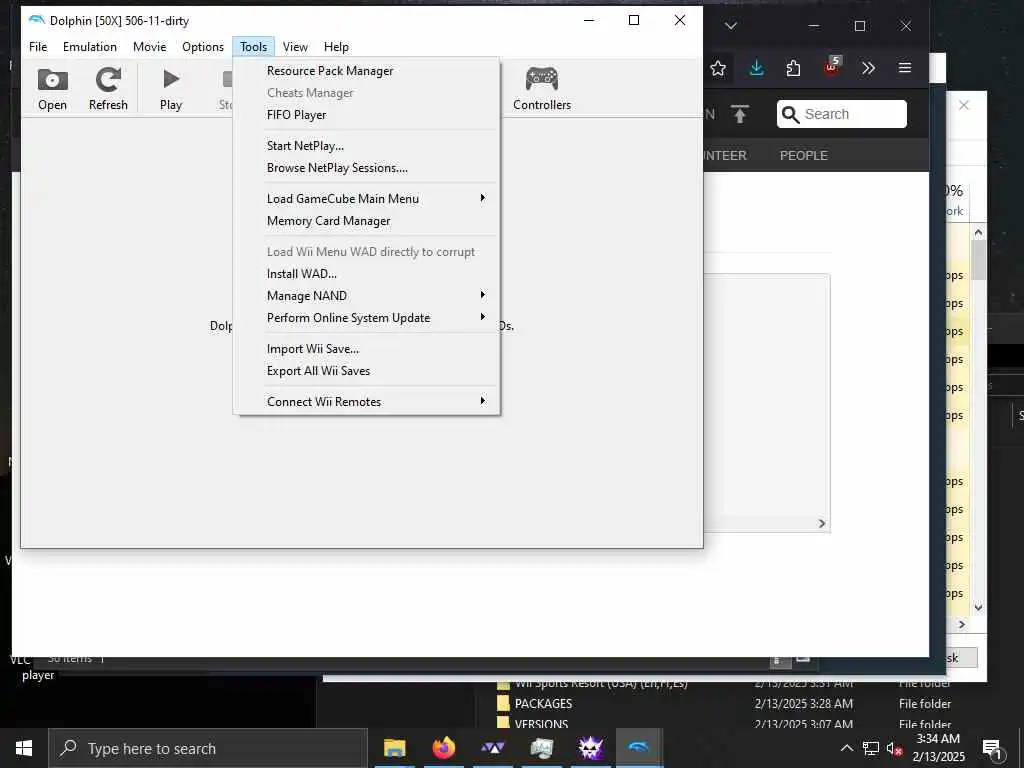1024x768 pixels.
Task: Click the network tray icon
Action: click(x=871, y=748)
